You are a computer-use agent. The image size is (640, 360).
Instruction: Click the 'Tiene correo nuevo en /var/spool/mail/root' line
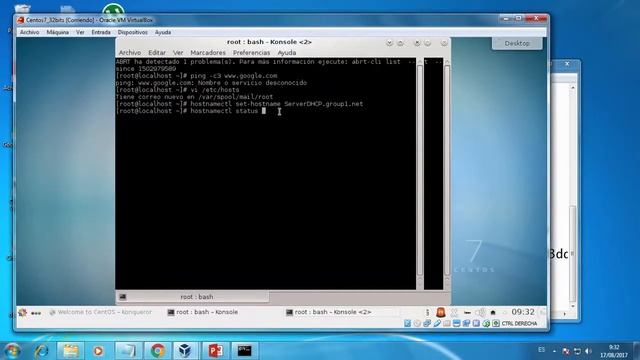[x=194, y=97]
